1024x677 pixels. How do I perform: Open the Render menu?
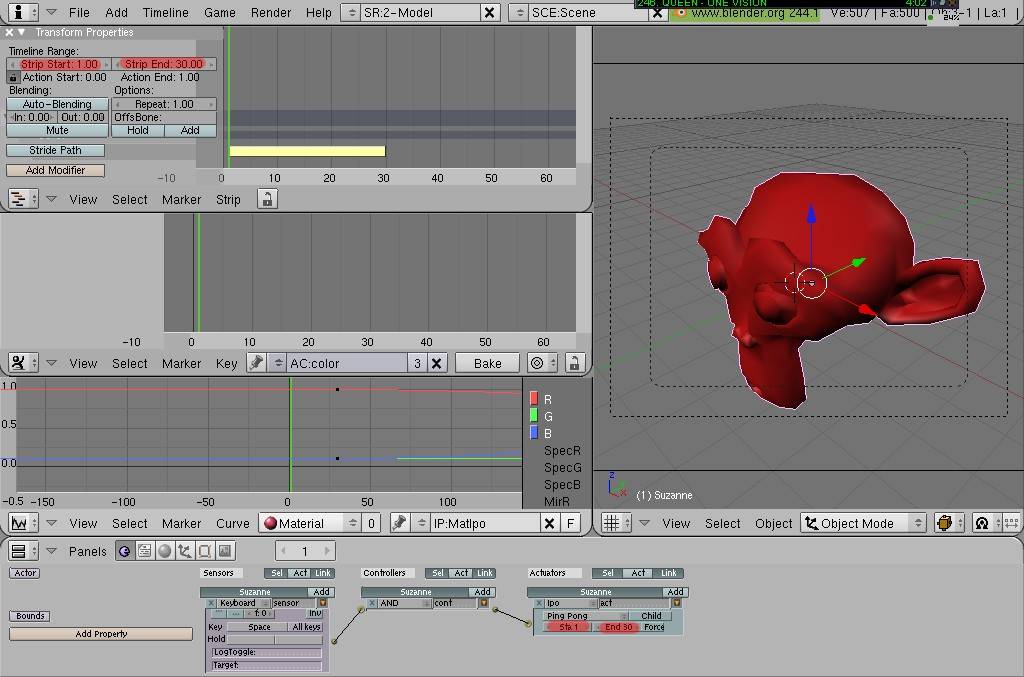click(x=272, y=13)
